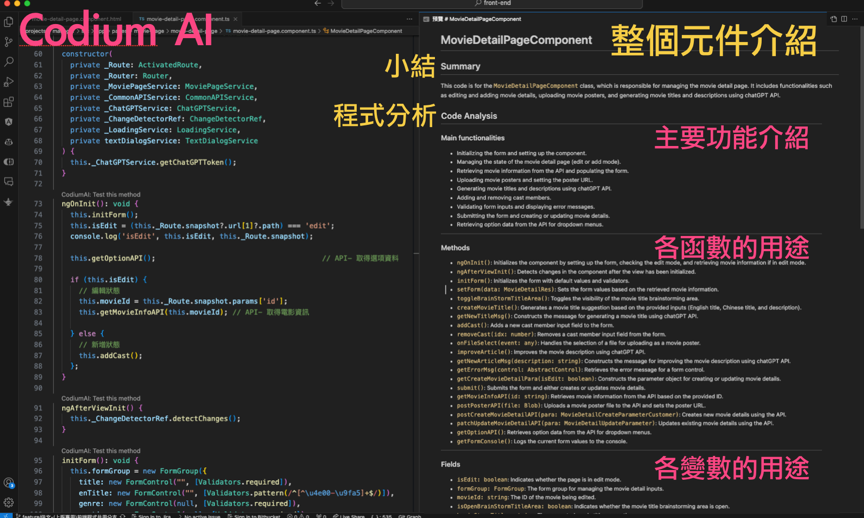Click CodiumAI Test this method above ngOnInit
The width and height of the screenshot is (864, 518).
pyautogui.click(x=101, y=195)
